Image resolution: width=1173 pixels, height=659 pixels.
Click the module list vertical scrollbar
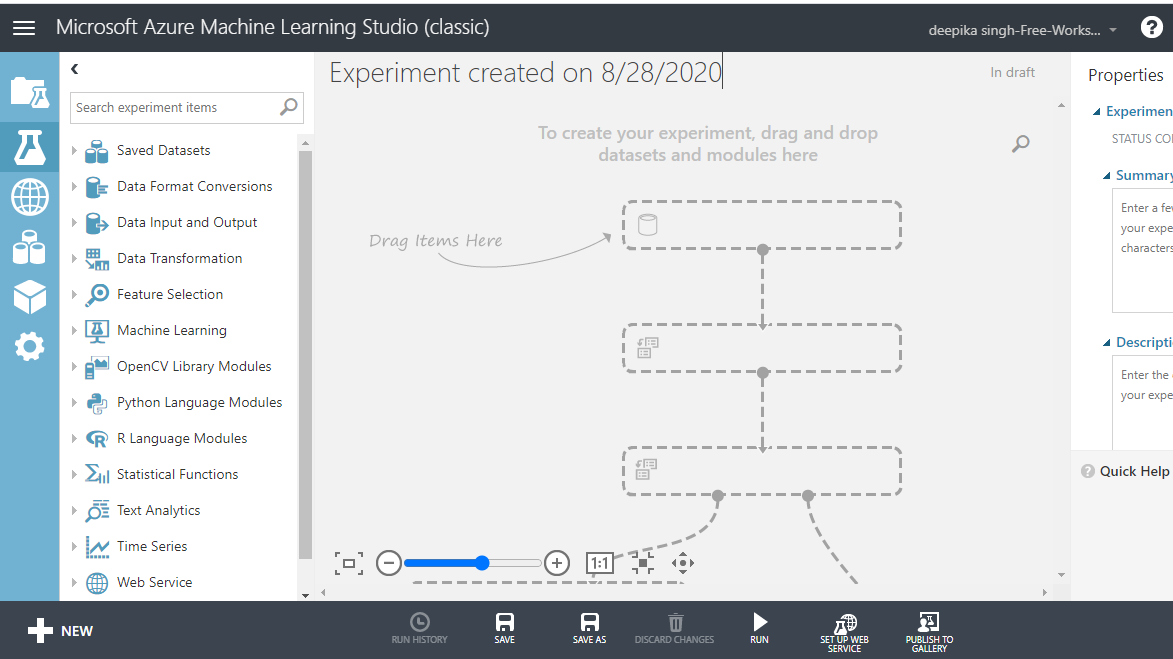tap(304, 355)
